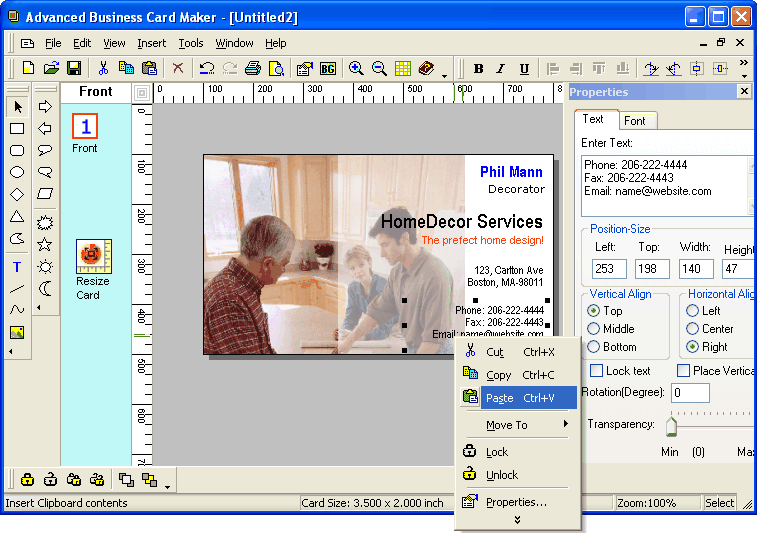Select the star shape tool

pyautogui.click(x=45, y=244)
